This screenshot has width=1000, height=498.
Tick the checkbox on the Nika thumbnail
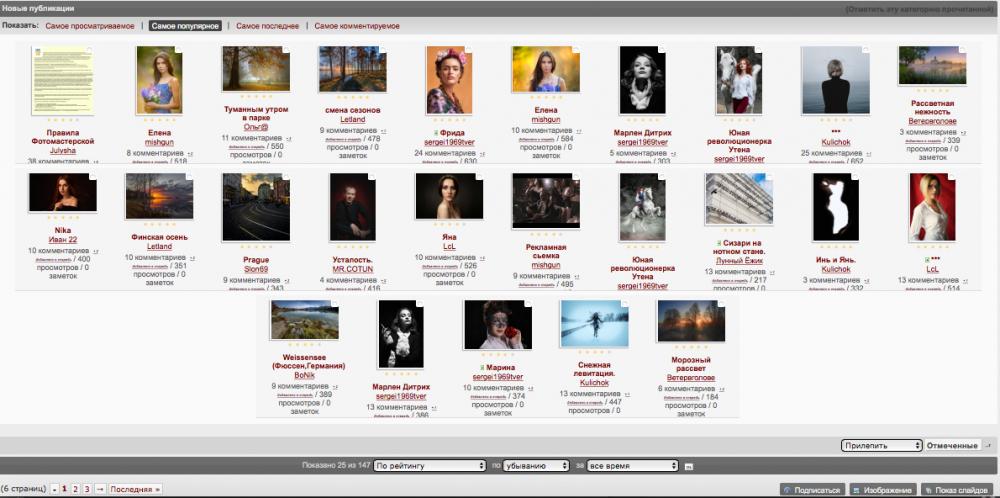point(93,177)
